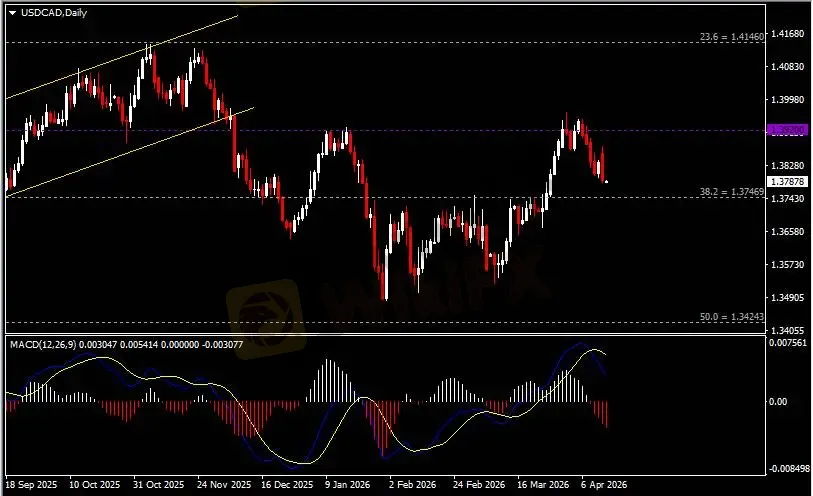Click the 24 Nov 2025 date label
The image size is (813, 496).
(x=224, y=485)
